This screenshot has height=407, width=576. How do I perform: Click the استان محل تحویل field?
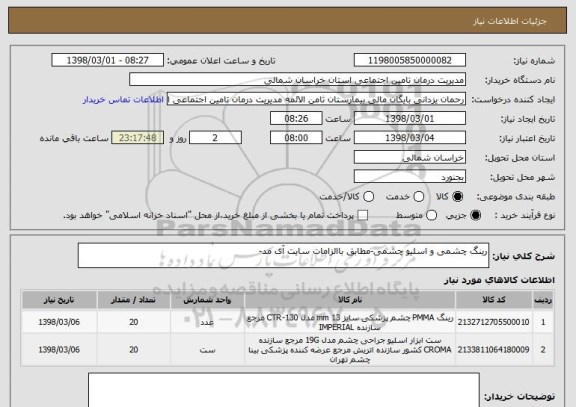410,158
